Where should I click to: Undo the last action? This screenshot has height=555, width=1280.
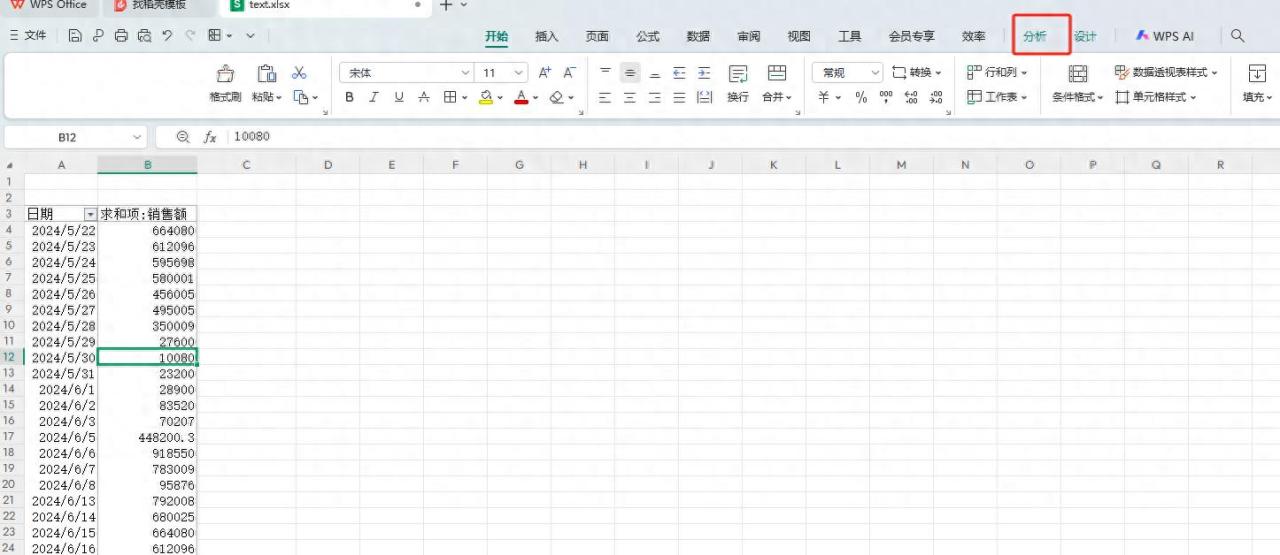click(x=167, y=36)
